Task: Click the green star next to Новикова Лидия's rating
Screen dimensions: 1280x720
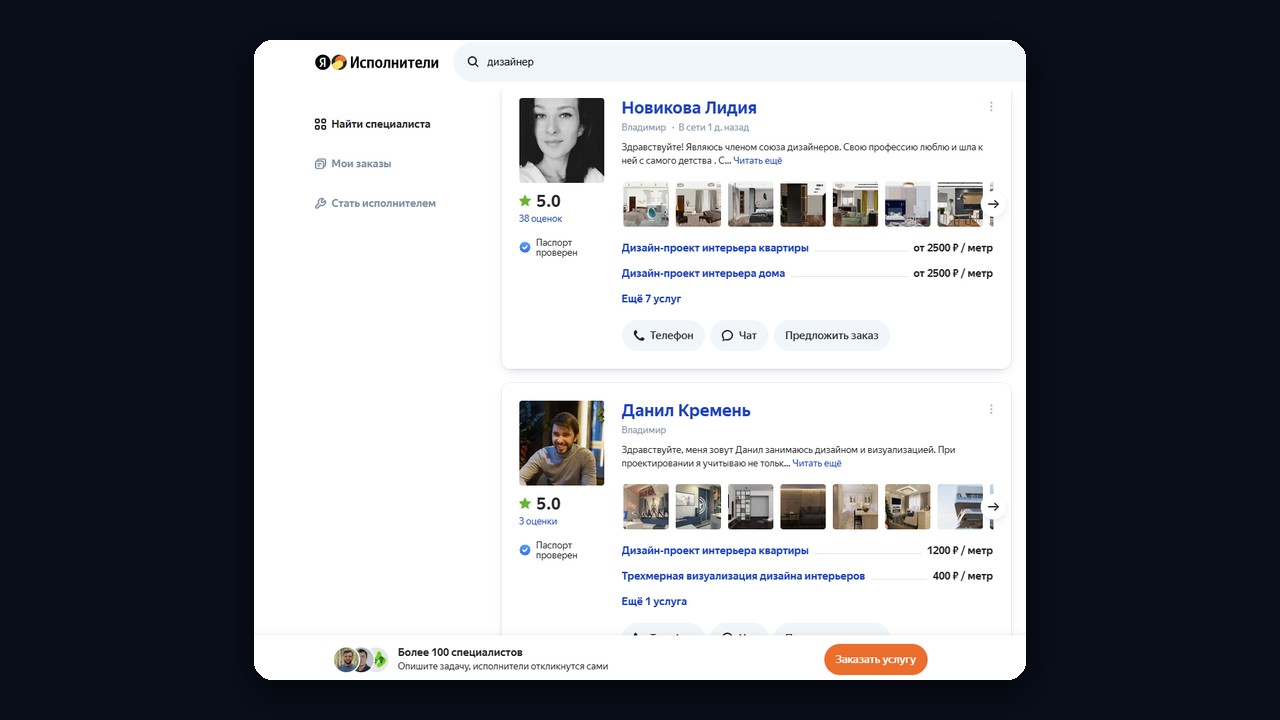Action: [525, 201]
